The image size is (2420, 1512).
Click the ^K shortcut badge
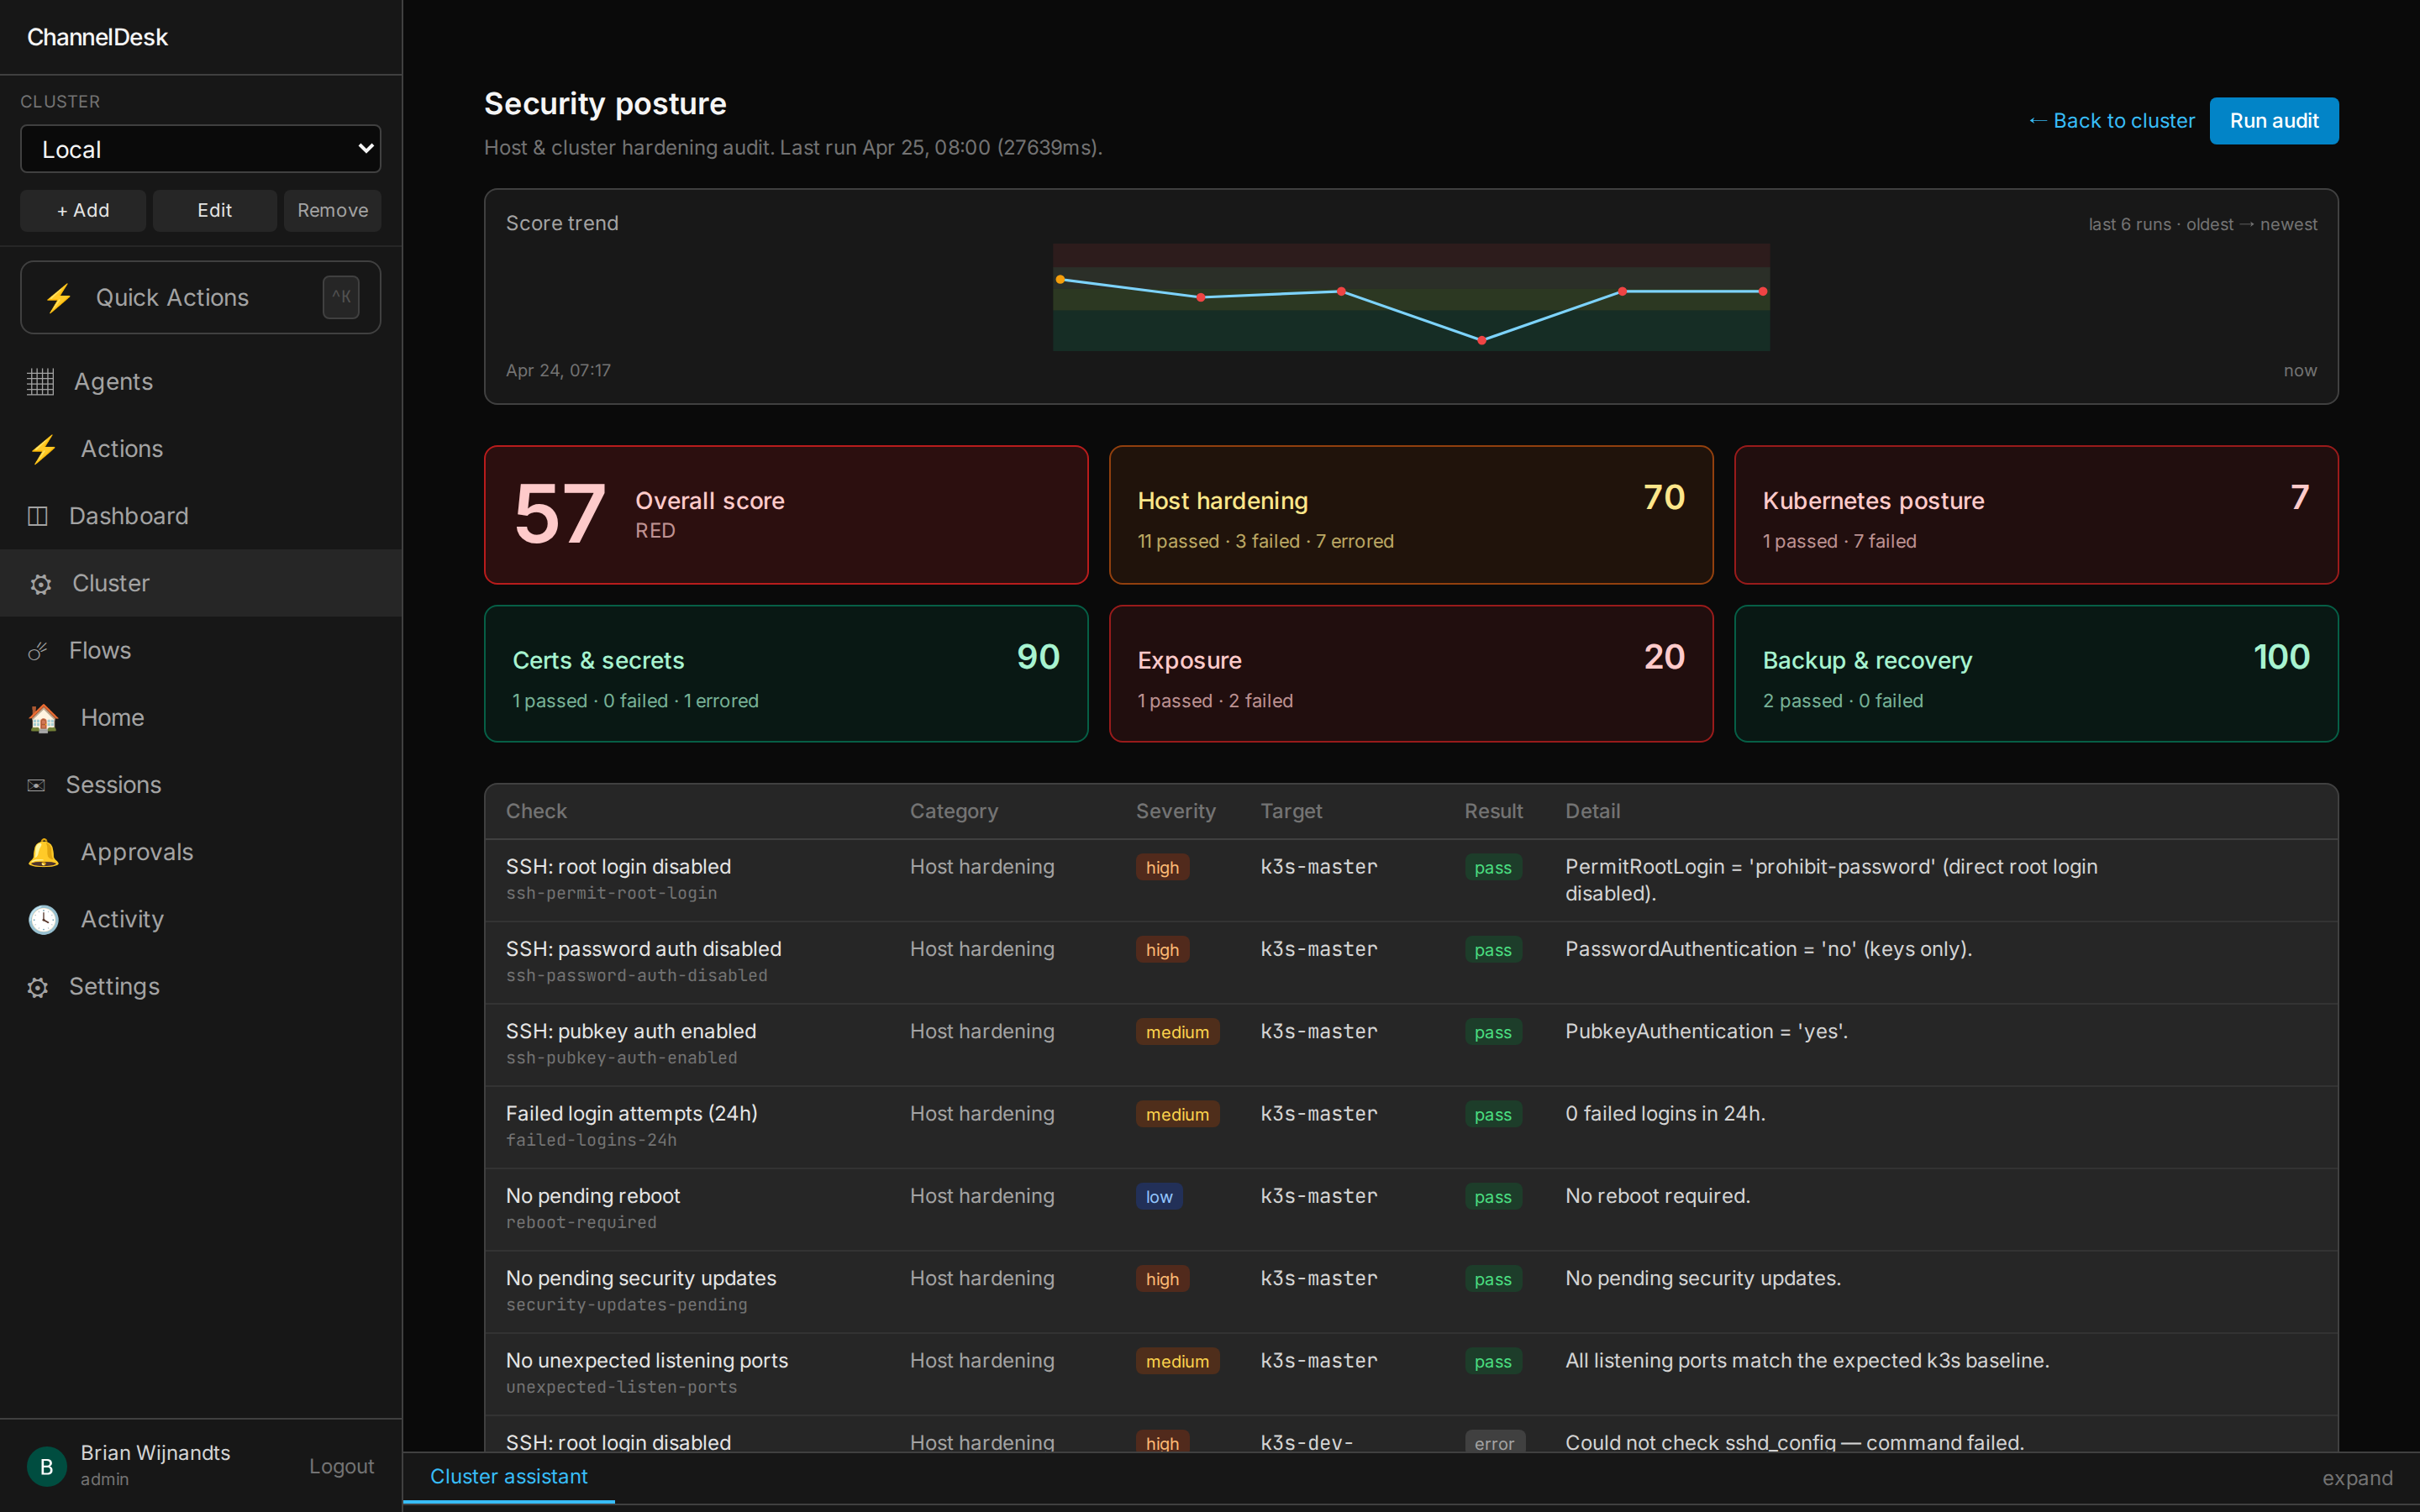pos(341,297)
